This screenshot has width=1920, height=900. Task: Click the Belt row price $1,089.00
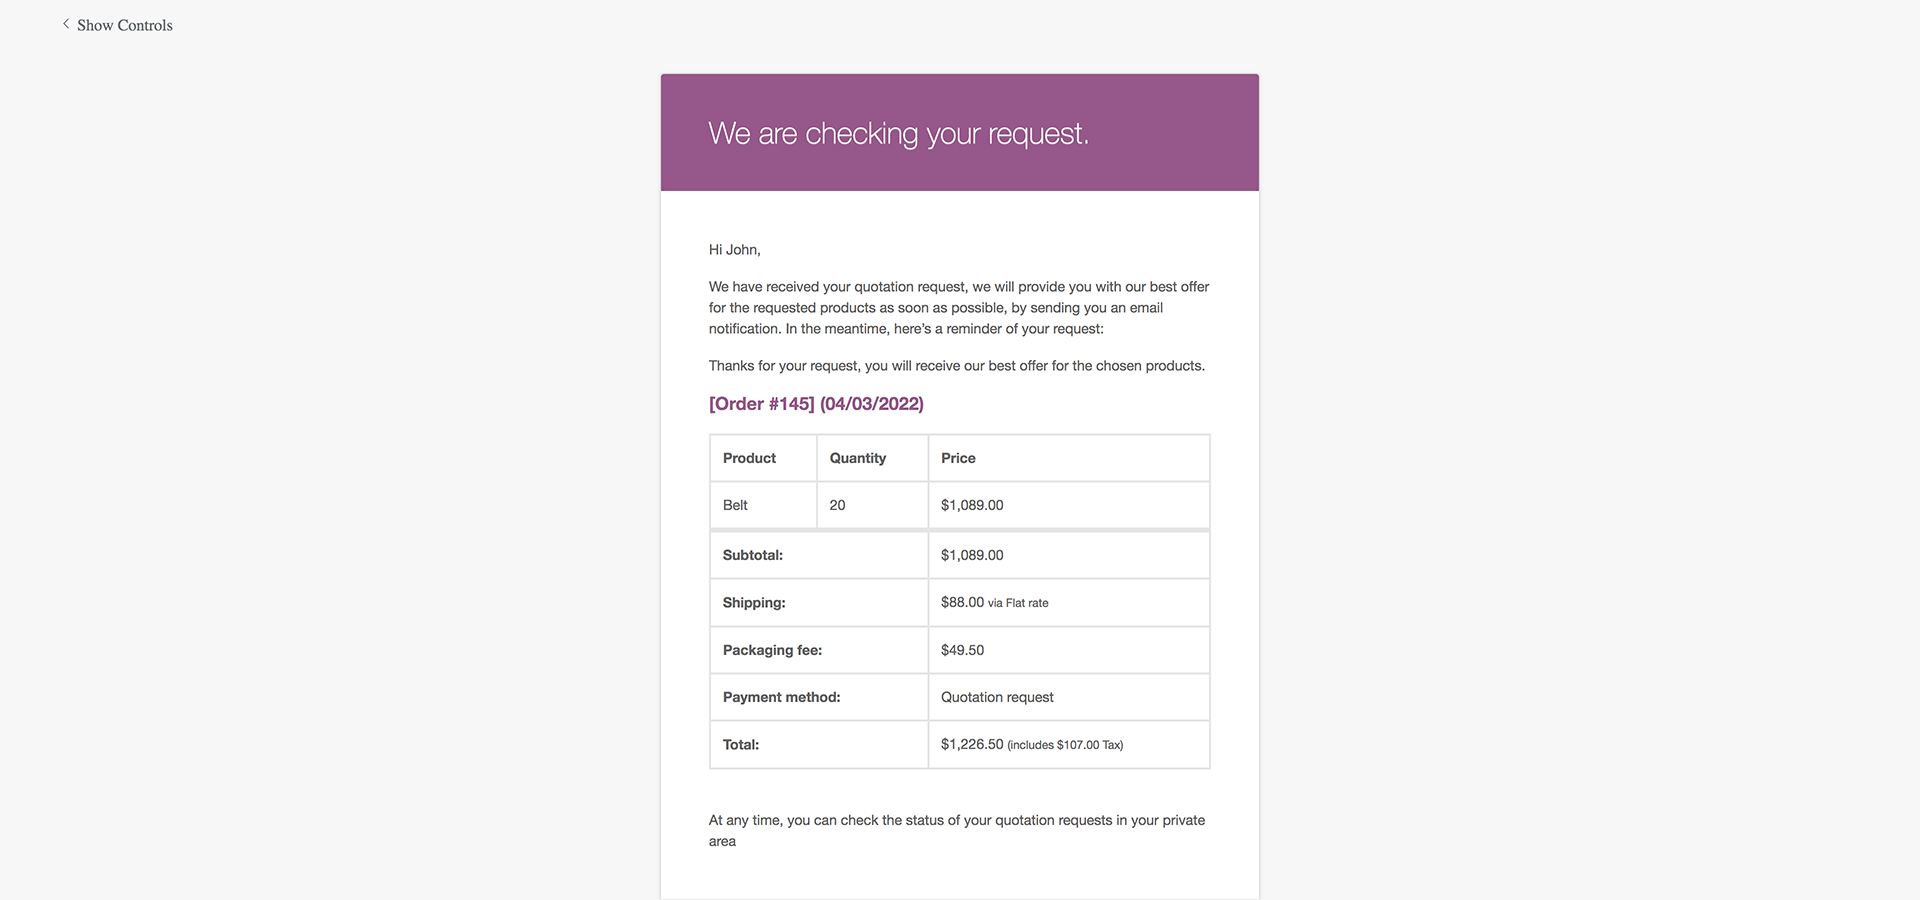tap(972, 505)
